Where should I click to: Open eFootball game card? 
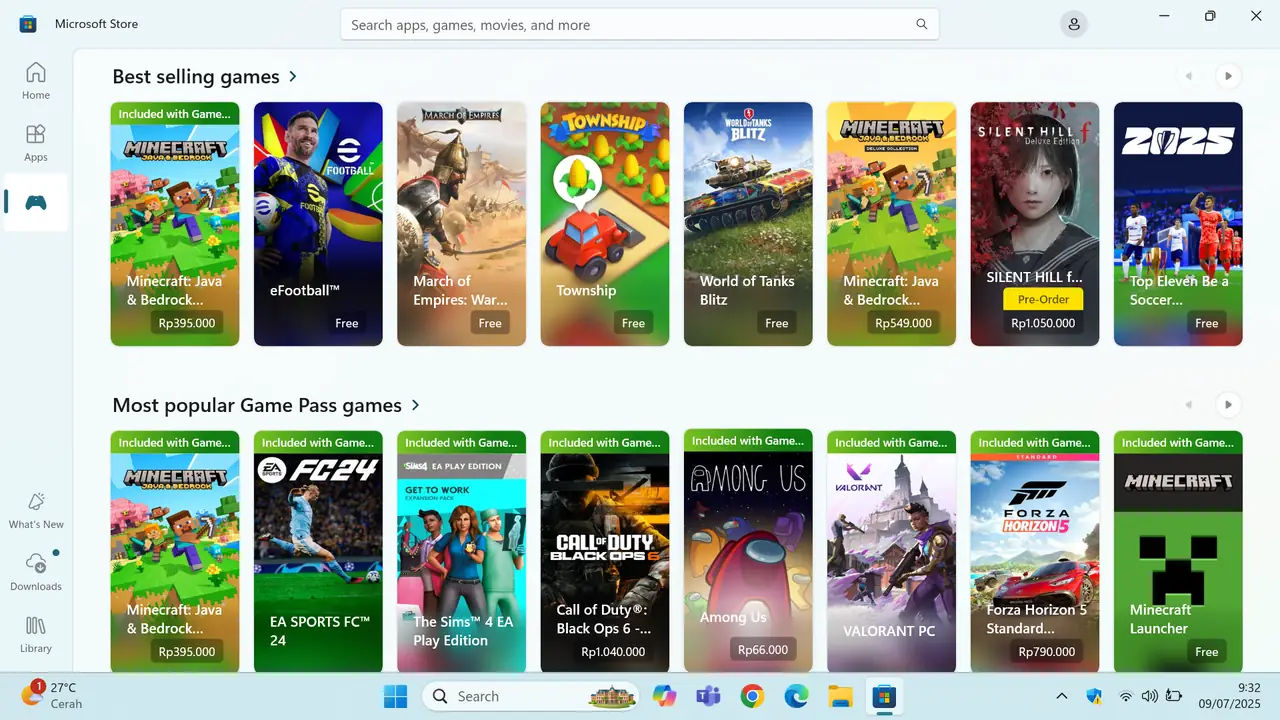(x=318, y=224)
